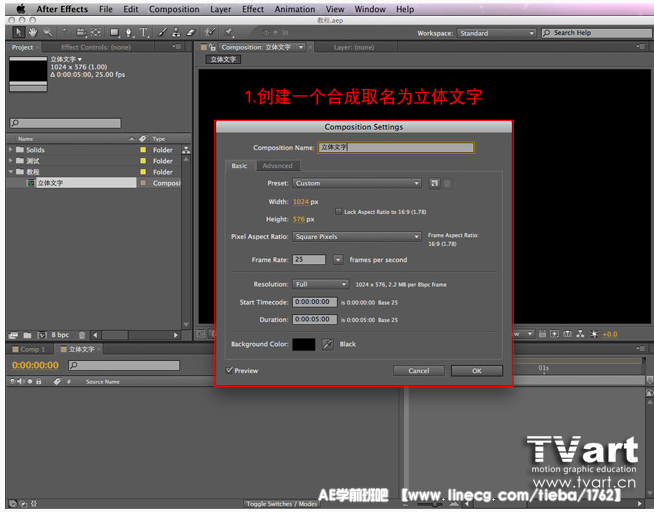The height and width of the screenshot is (512, 654).
Task: Delete selected project item with trash icon
Action: pyautogui.click(x=82, y=335)
